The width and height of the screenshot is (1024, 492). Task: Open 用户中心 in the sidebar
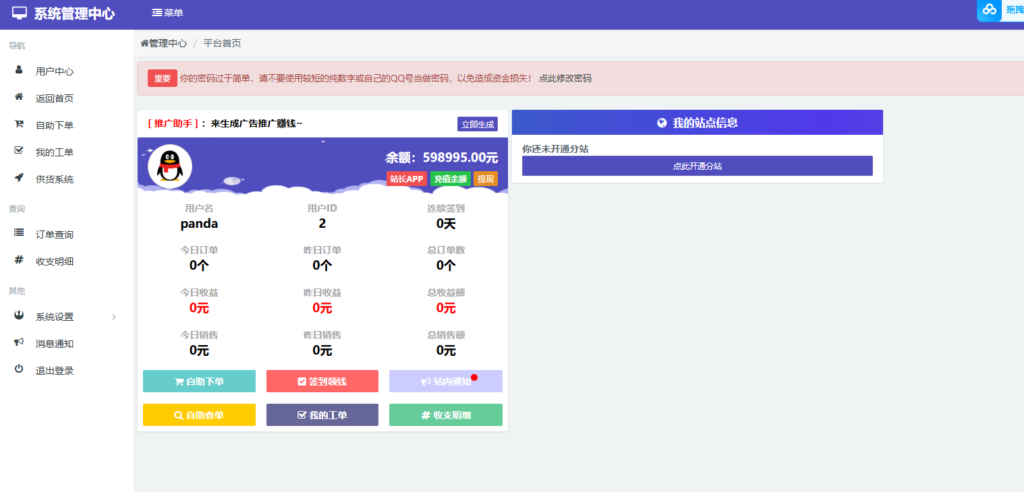click(x=54, y=71)
